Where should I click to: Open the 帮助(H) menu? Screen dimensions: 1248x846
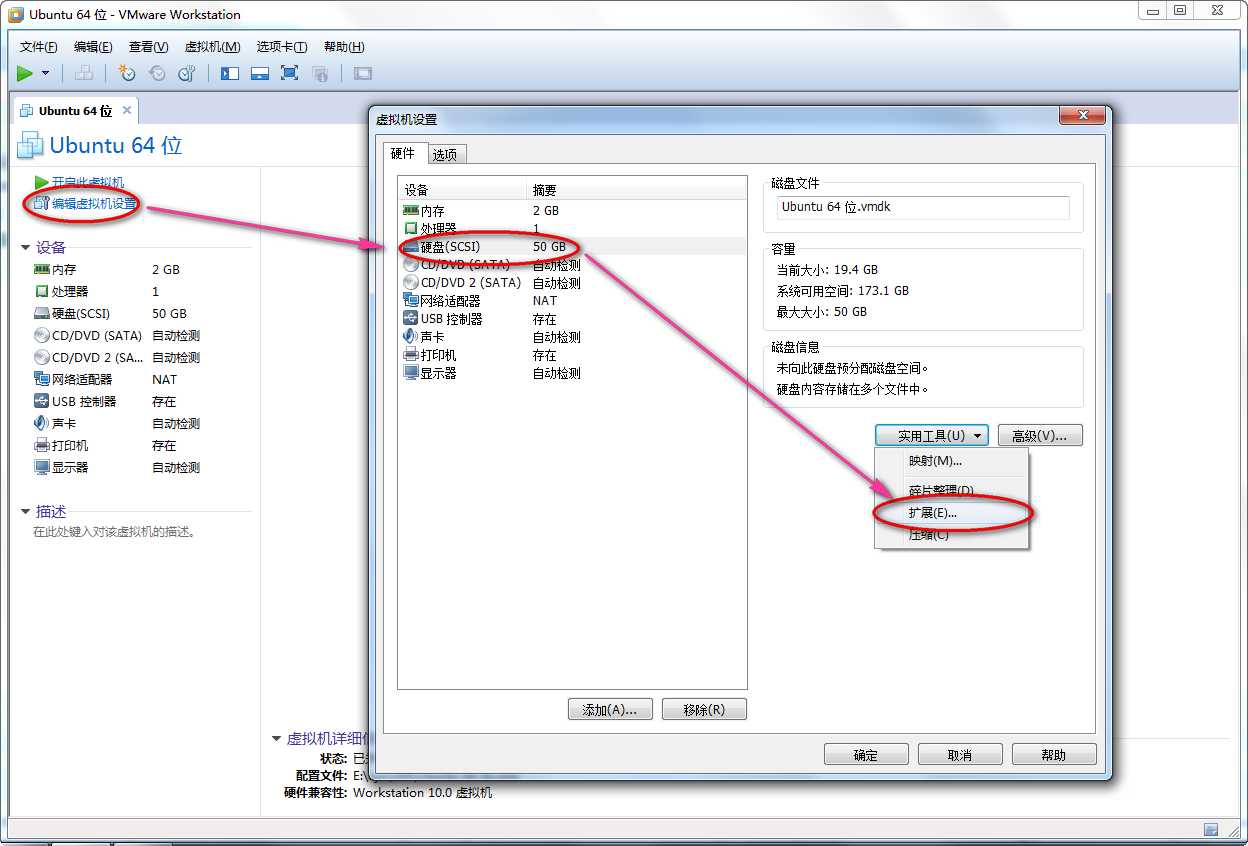[x=344, y=47]
